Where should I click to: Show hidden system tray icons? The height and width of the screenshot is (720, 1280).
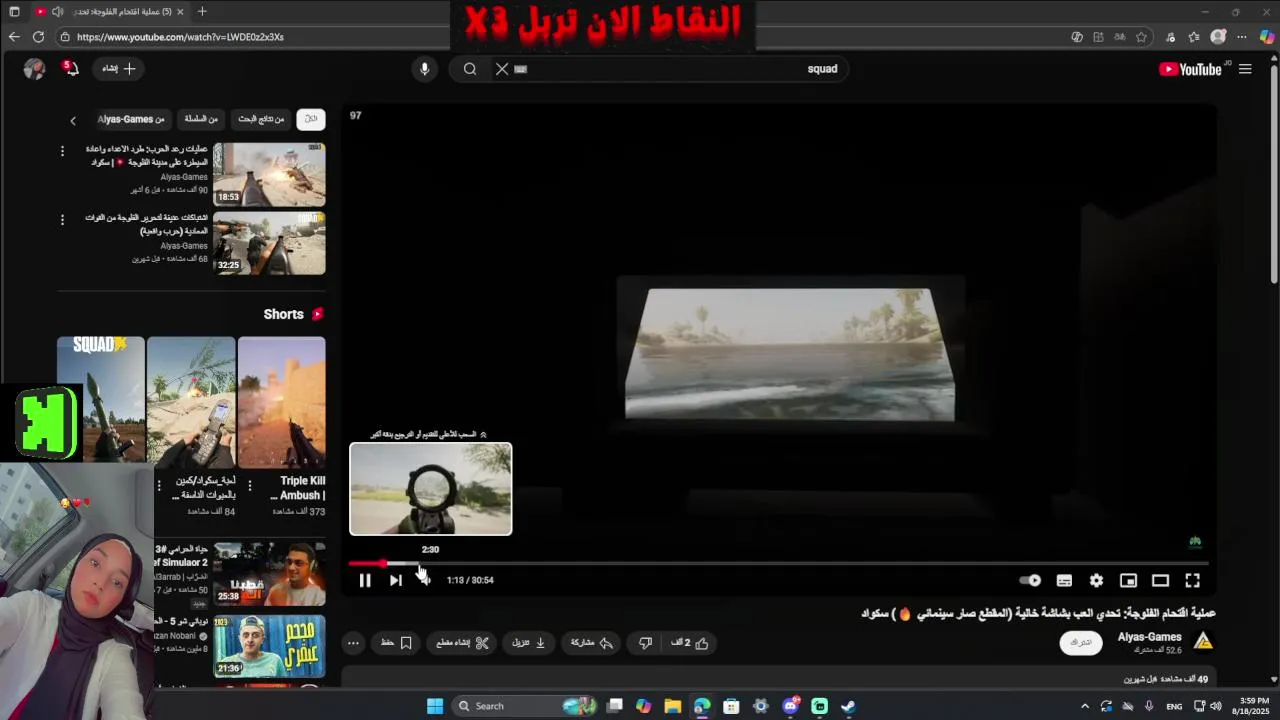point(1085,706)
